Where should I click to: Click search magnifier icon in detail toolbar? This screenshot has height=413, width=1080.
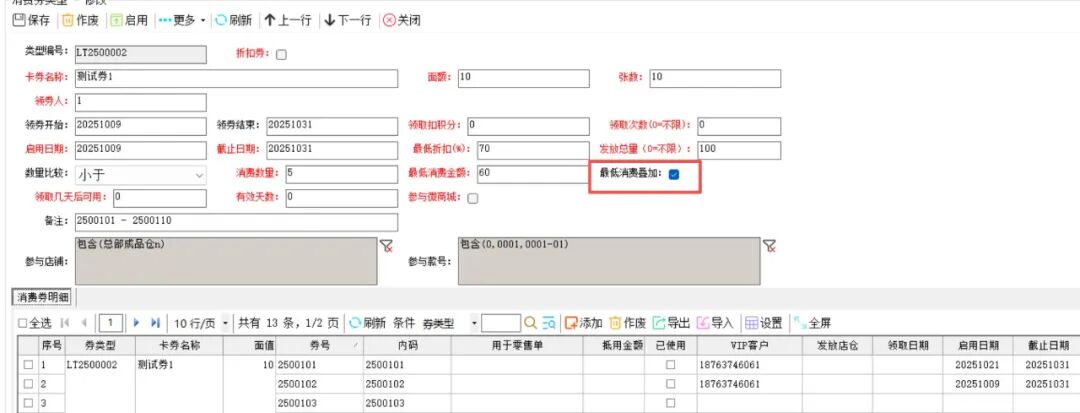pyautogui.click(x=530, y=322)
